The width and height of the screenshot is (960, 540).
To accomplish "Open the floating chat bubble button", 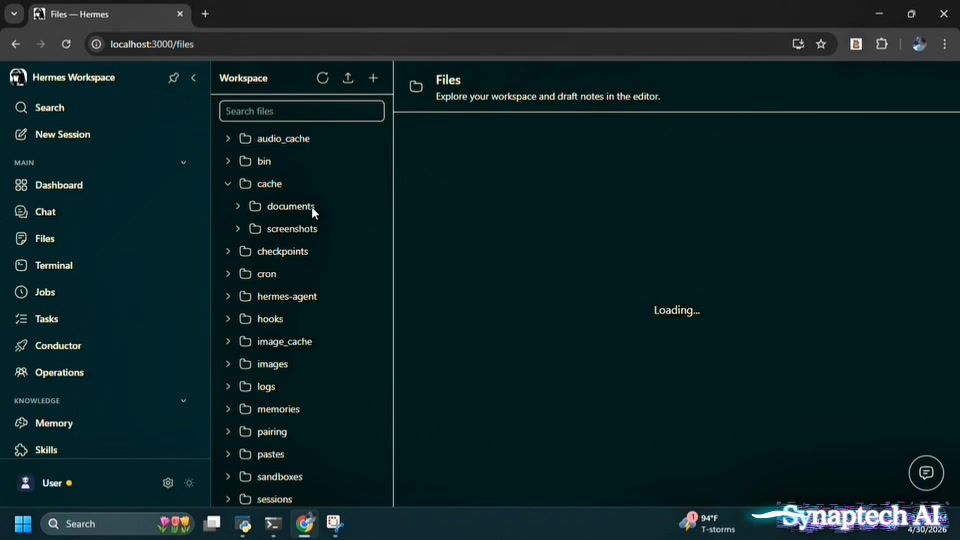I will (926, 473).
